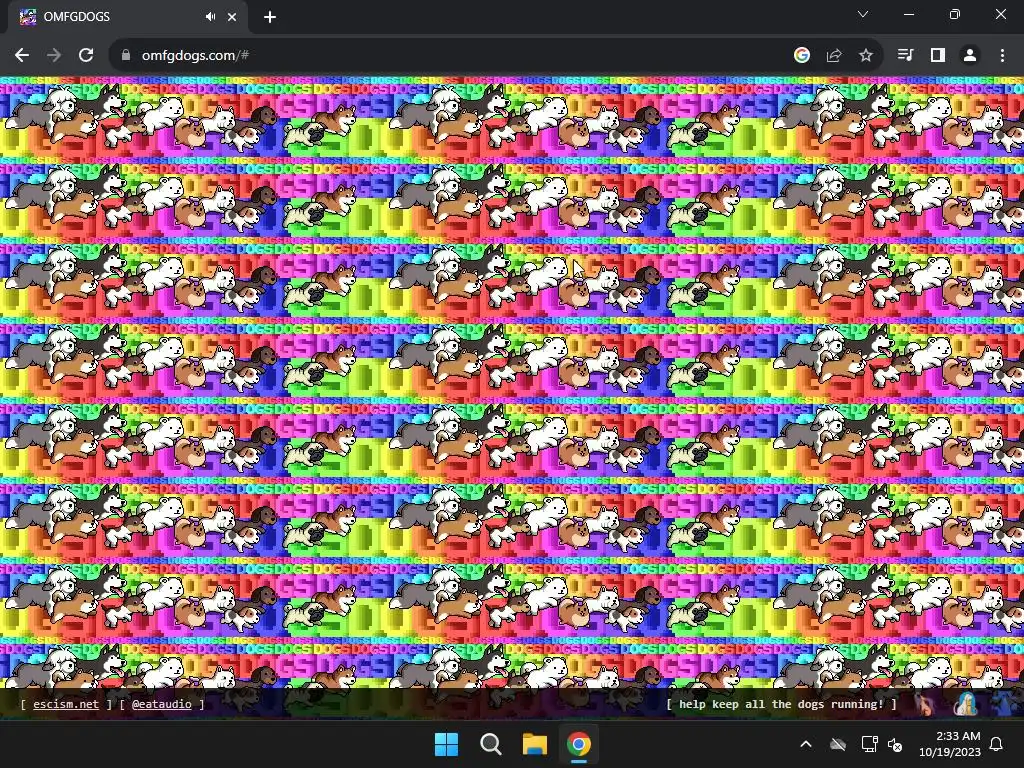Mute the OMFGDOGS tab audio icon
Image resolution: width=1024 pixels, height=768 pixels.
210,17
